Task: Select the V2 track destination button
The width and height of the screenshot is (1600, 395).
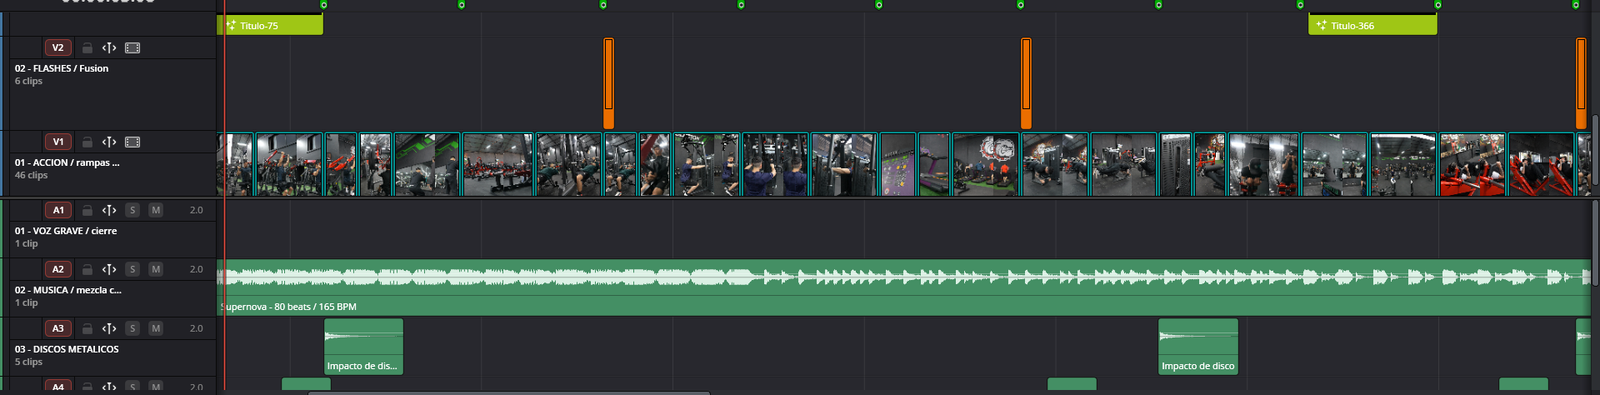Action: [x=57, y=48]
